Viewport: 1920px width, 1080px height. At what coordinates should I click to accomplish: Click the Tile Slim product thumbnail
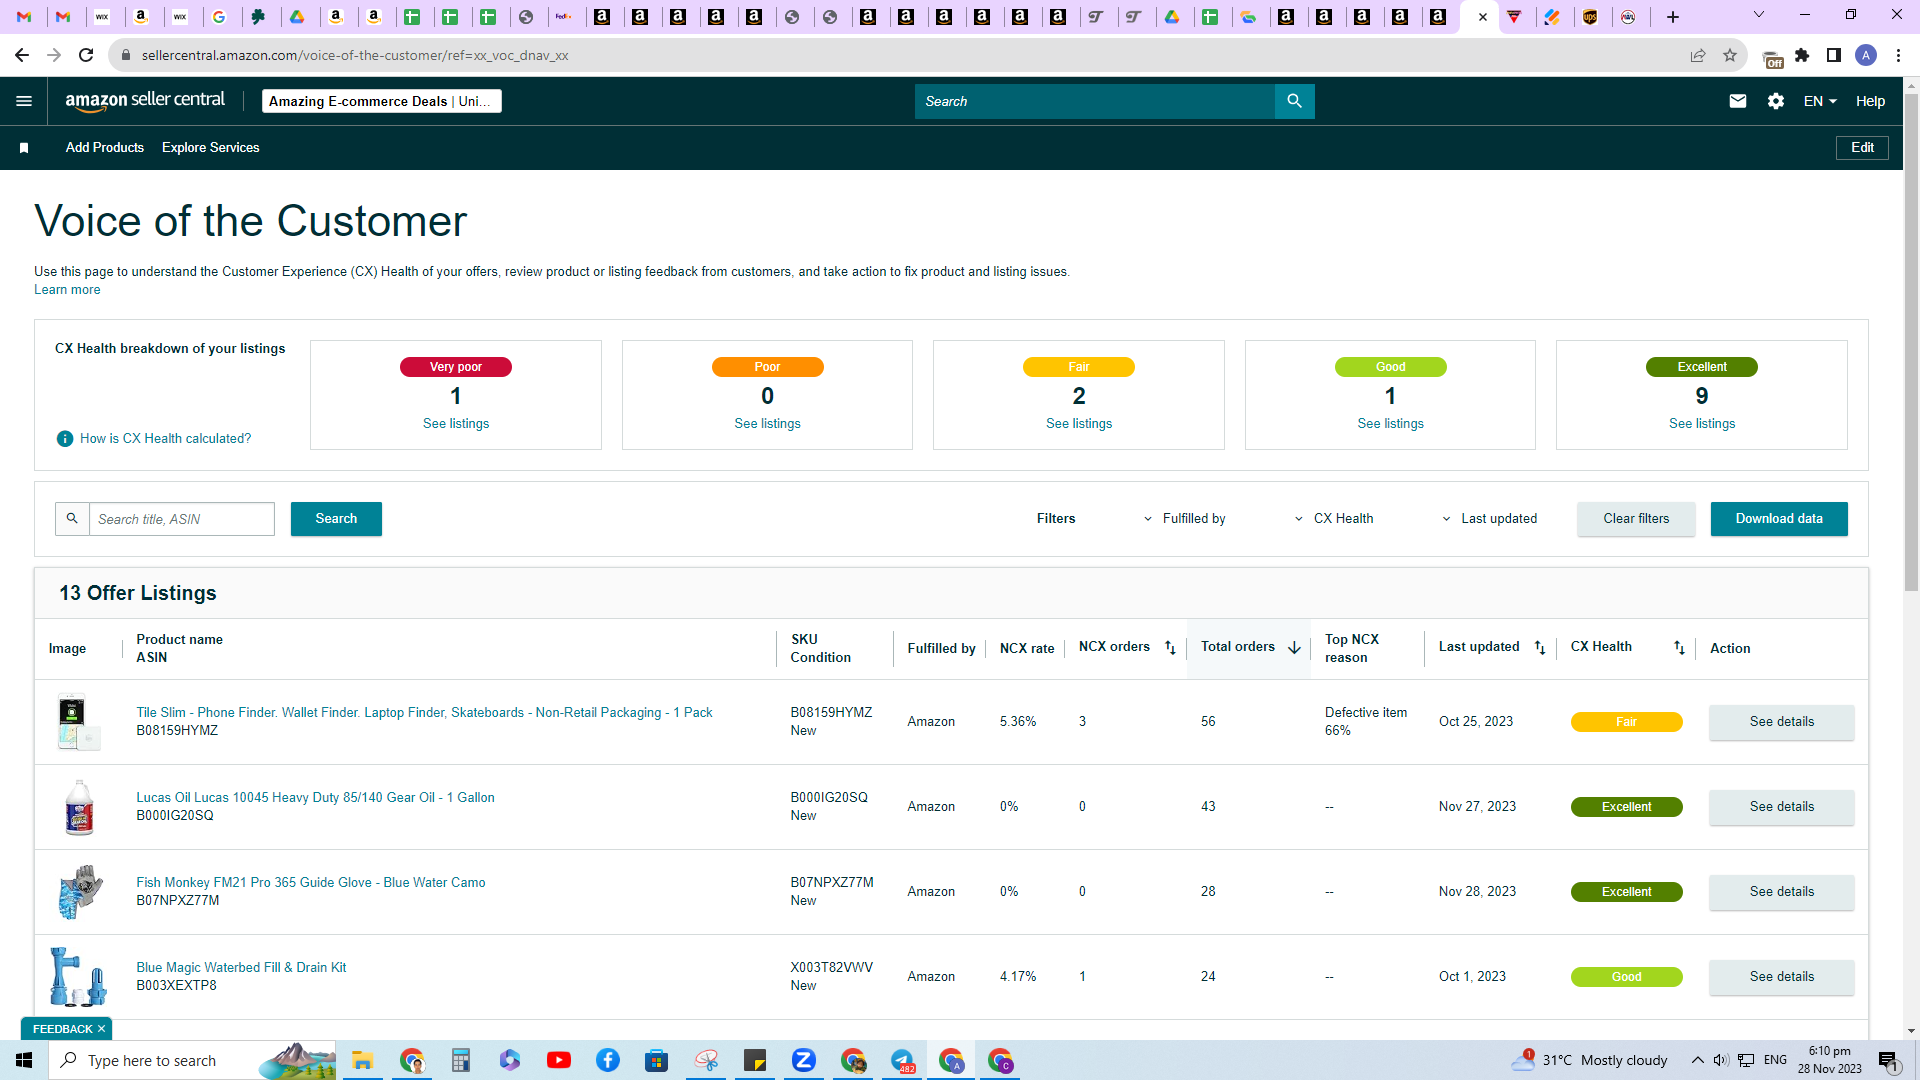77,722
